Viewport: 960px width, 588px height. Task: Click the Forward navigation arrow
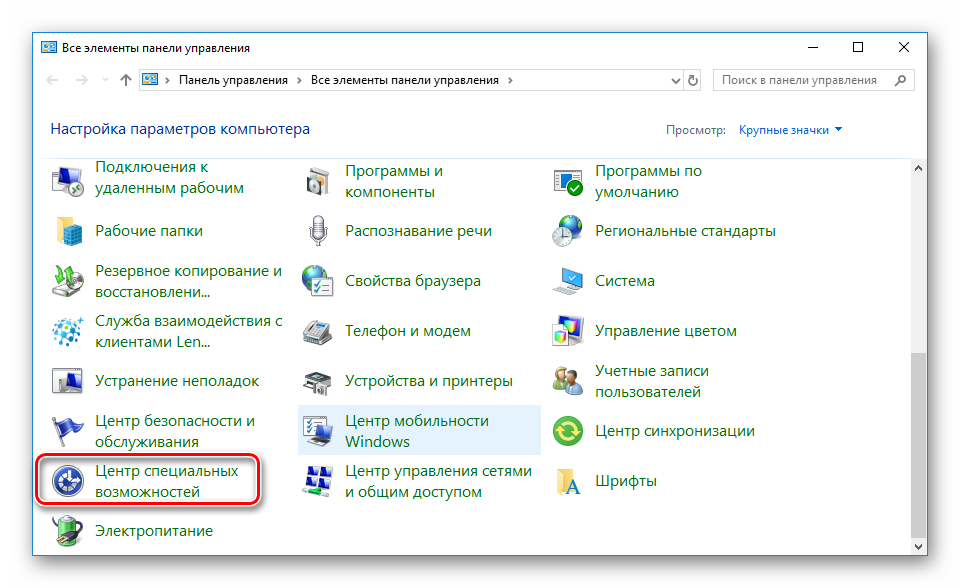click(x=81, y=80)
